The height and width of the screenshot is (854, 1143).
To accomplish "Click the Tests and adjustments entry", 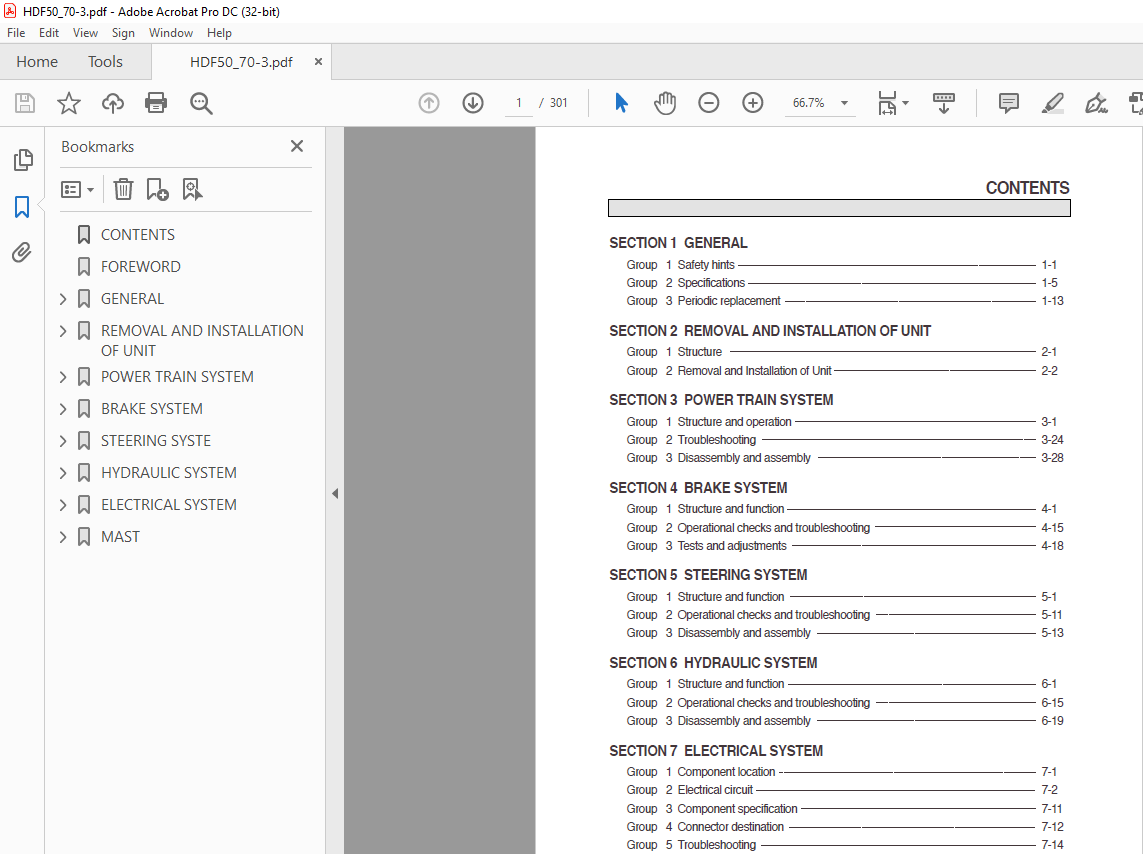I will tap(844, 546).
